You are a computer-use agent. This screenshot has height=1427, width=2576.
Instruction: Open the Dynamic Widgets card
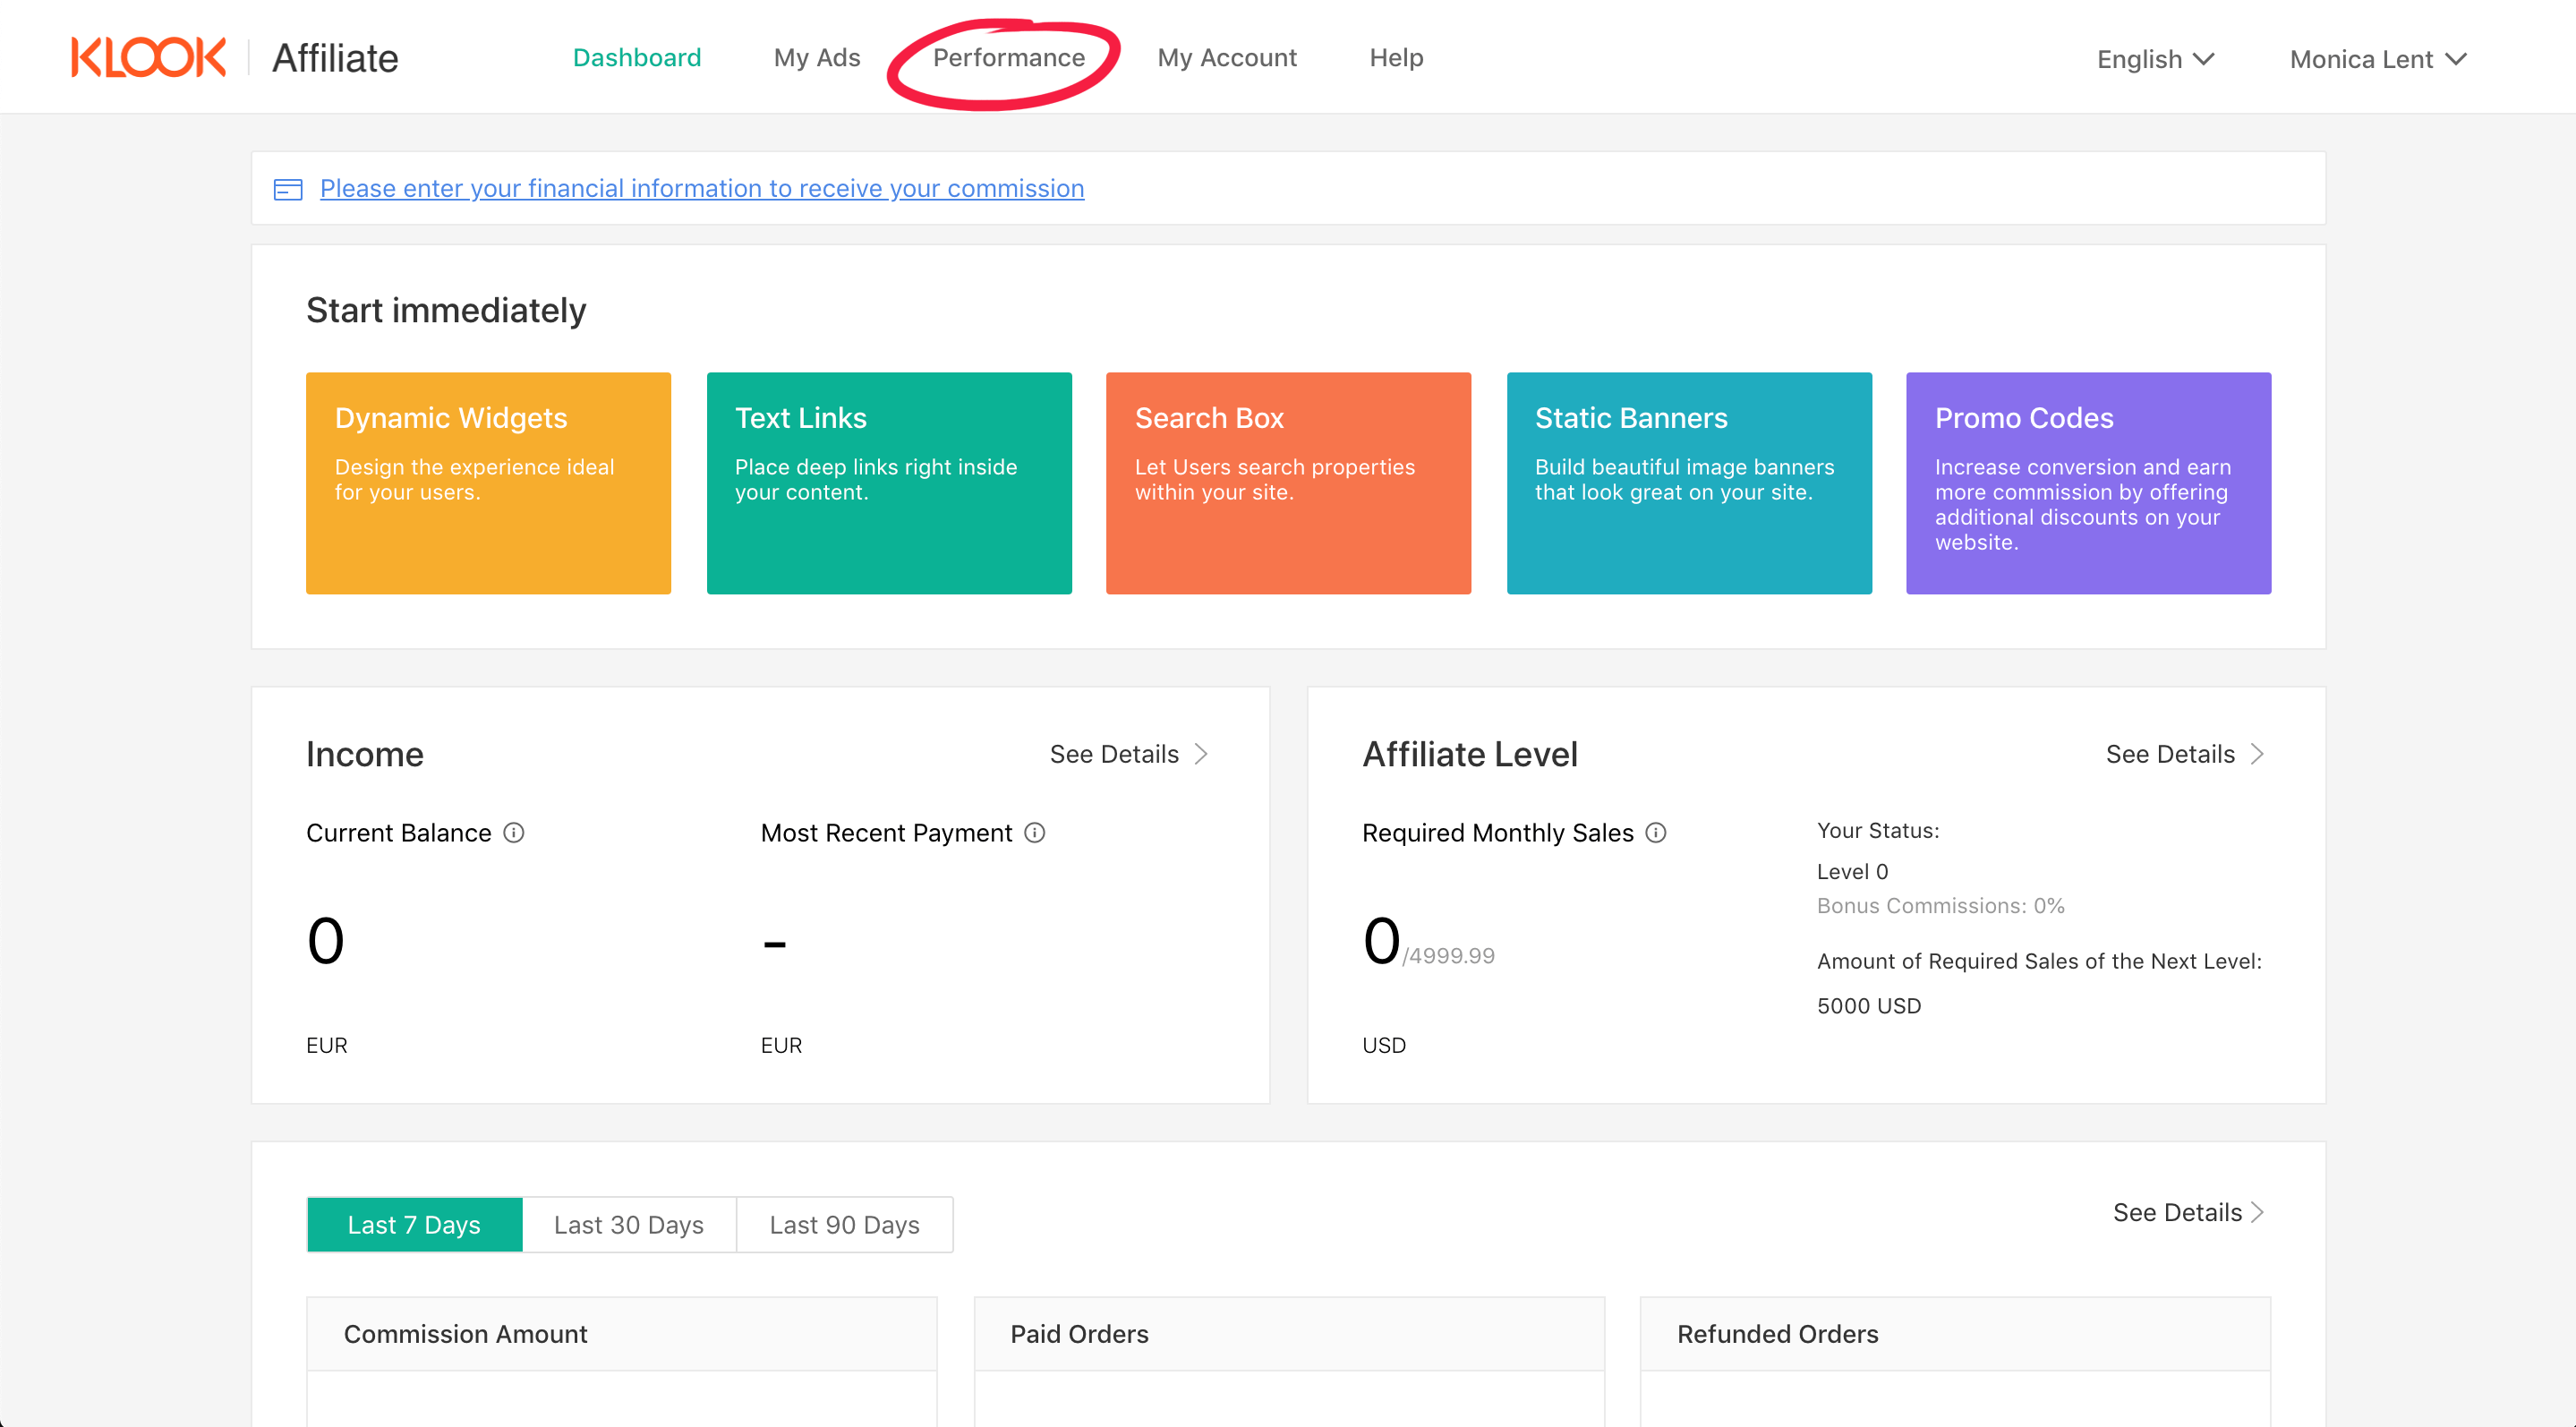tap(488, 483)
